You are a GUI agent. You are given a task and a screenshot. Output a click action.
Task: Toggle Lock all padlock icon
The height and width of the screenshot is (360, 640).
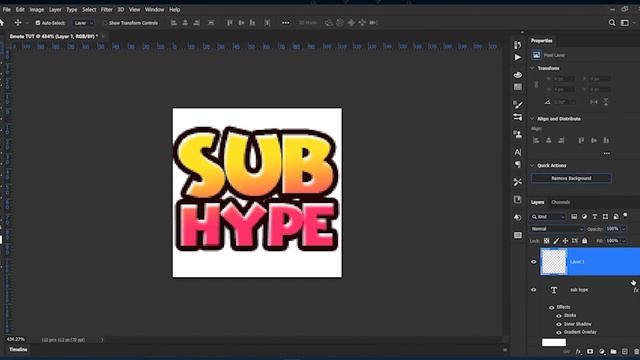pyautogui.click(x=584, y=241)
